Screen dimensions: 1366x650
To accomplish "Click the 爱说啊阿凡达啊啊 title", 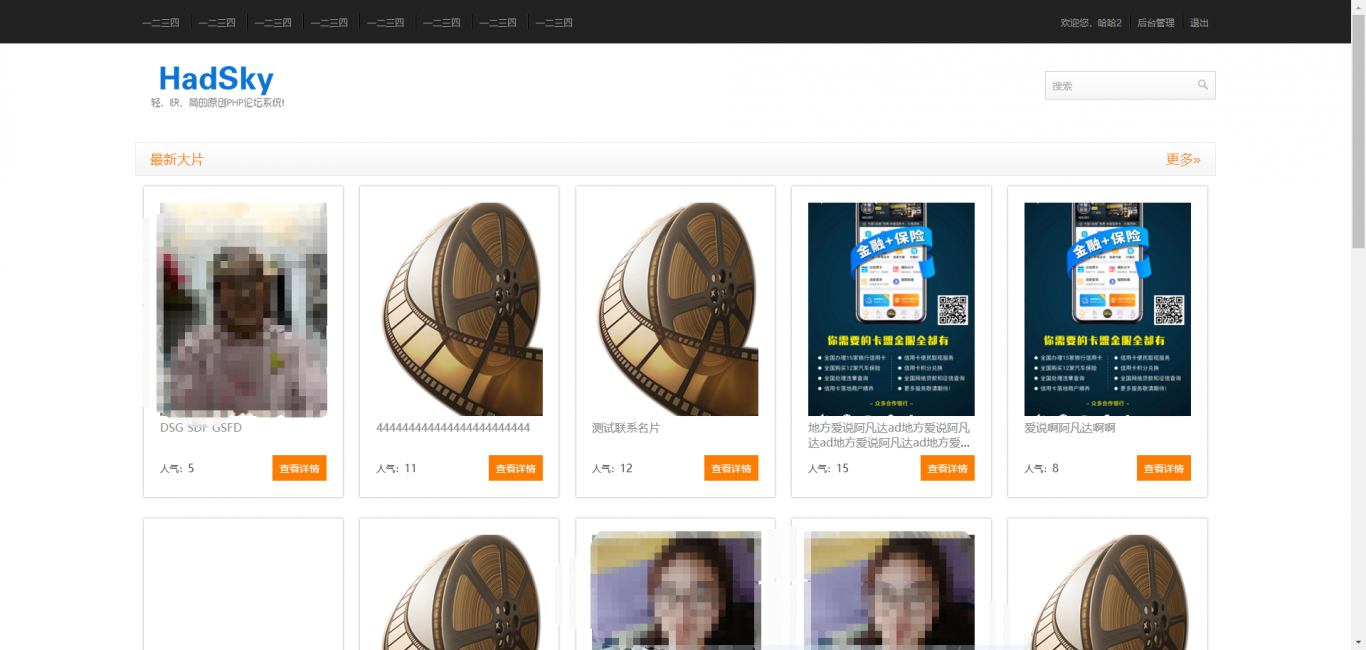I will pos(1069,428).
